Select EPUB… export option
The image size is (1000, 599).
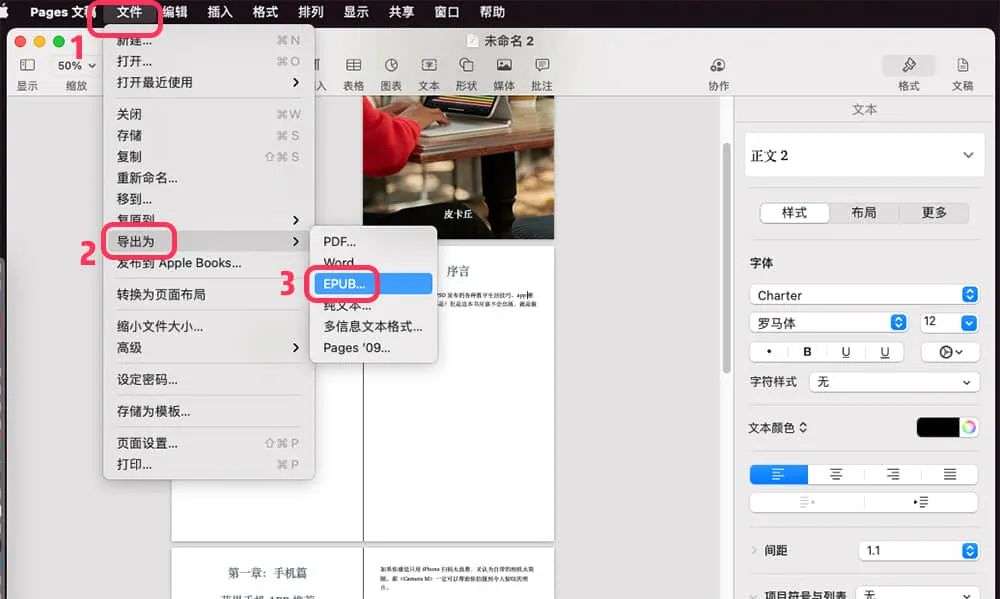point(373,284)
